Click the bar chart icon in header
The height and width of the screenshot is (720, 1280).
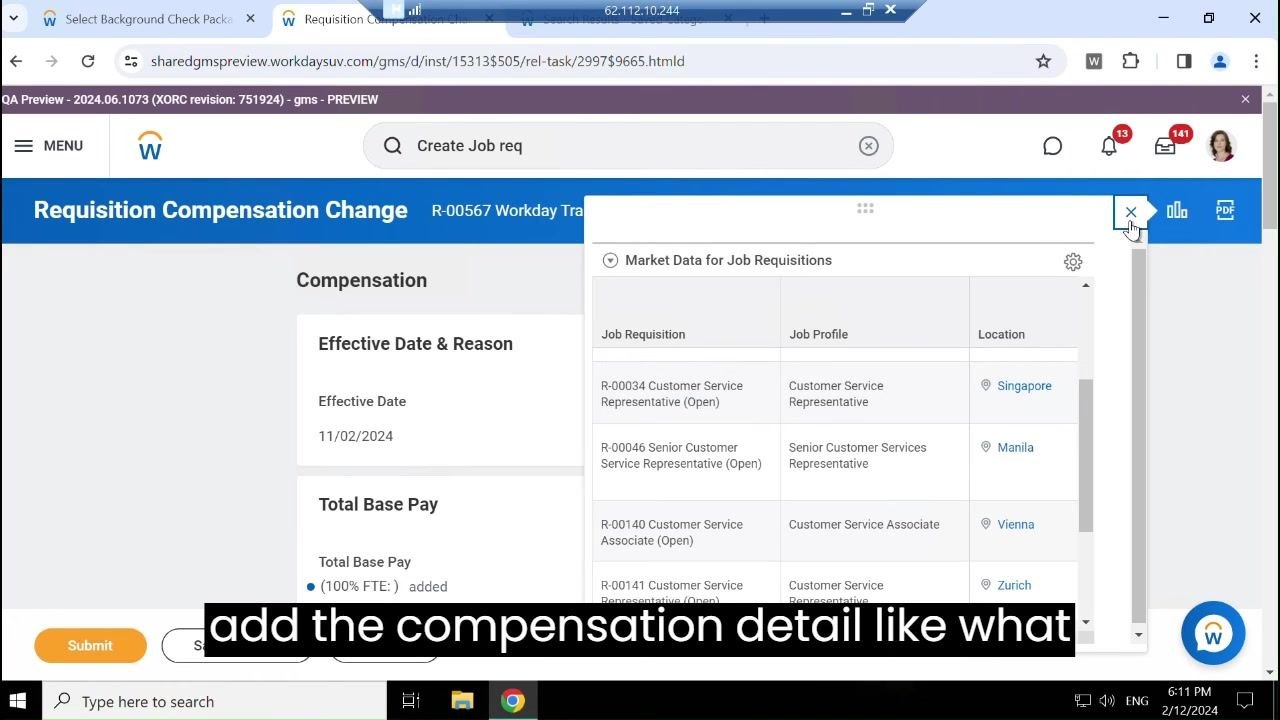click(x=1177, y=210)
